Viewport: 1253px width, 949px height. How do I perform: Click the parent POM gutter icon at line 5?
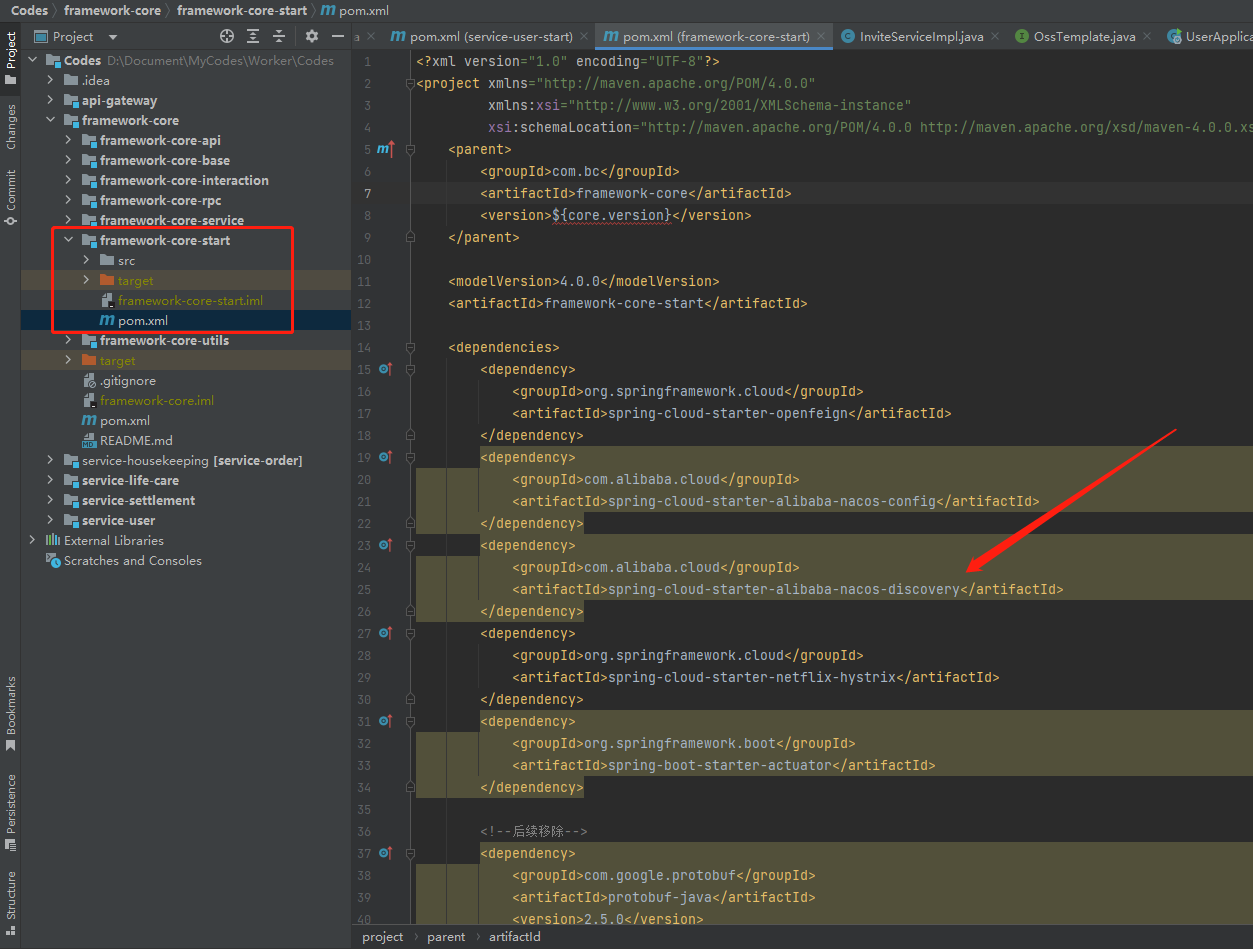click(x=385, y=149)
